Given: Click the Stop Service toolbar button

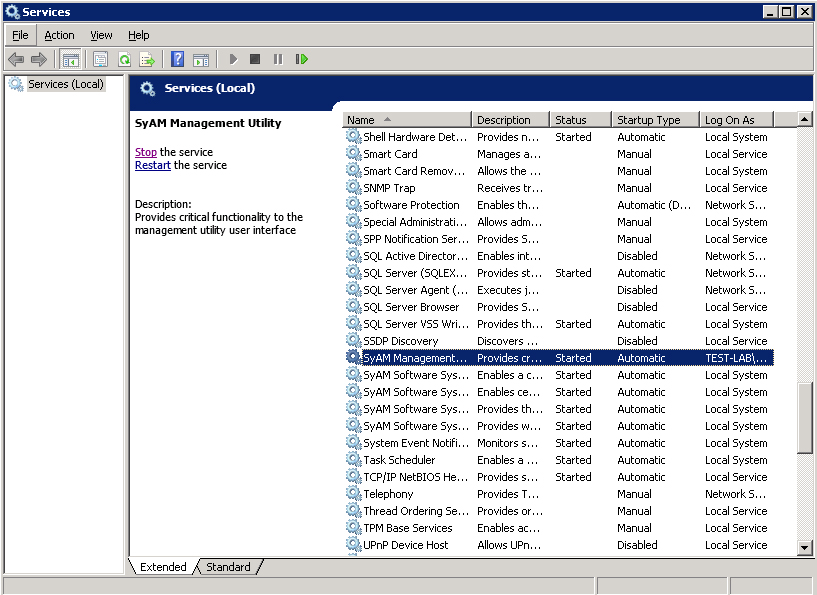Looking at the screenshot, I should [x=255, y=60].
